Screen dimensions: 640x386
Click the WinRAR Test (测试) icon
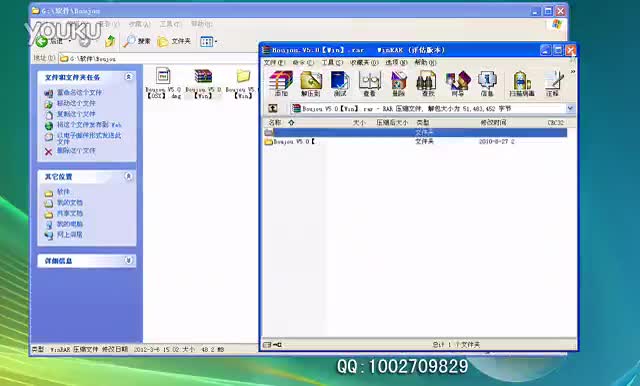tap(340, 83)
